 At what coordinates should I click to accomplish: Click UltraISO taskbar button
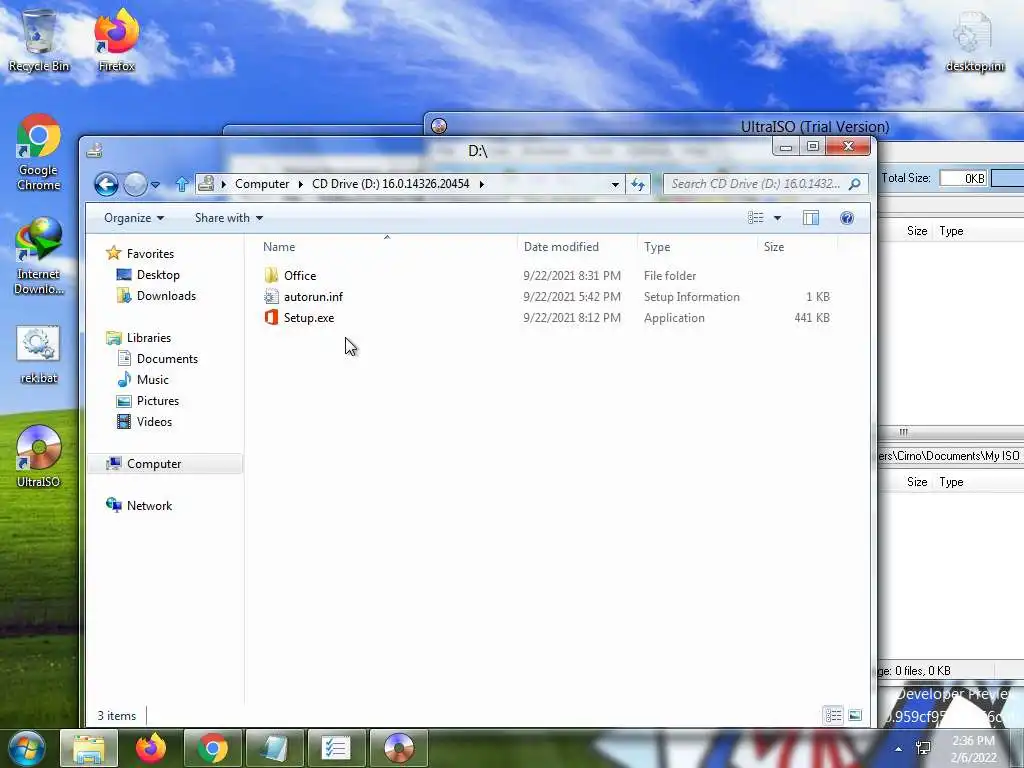click(399, 748)
